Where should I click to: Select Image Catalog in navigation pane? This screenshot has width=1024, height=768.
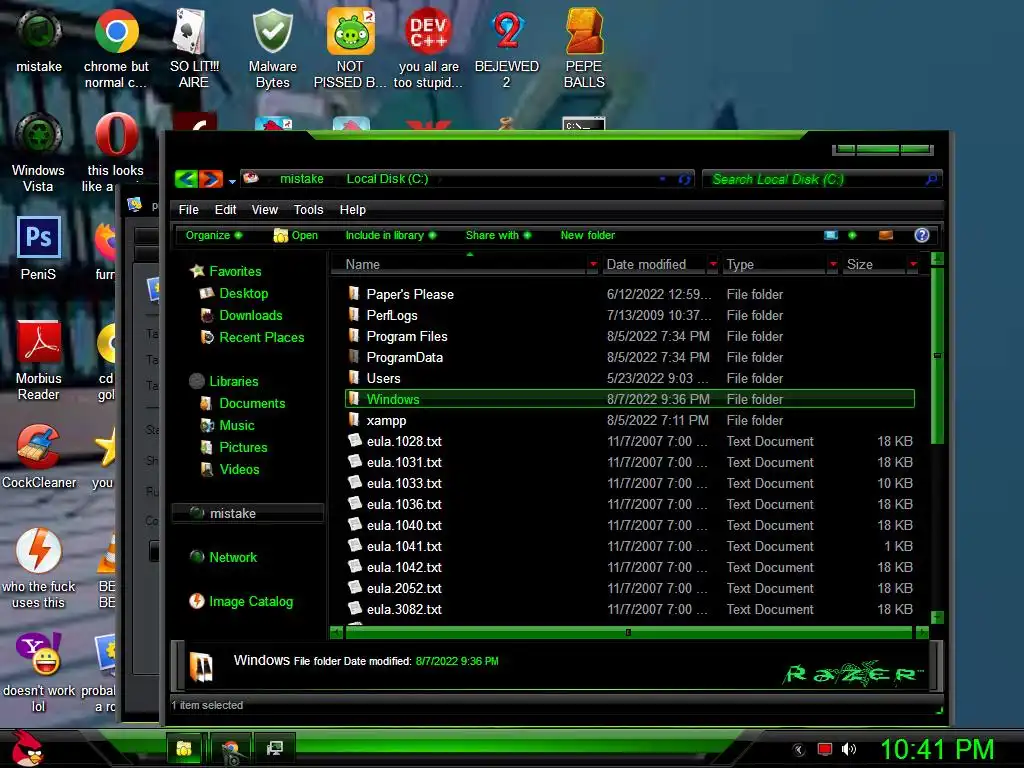tap(241, 601)
